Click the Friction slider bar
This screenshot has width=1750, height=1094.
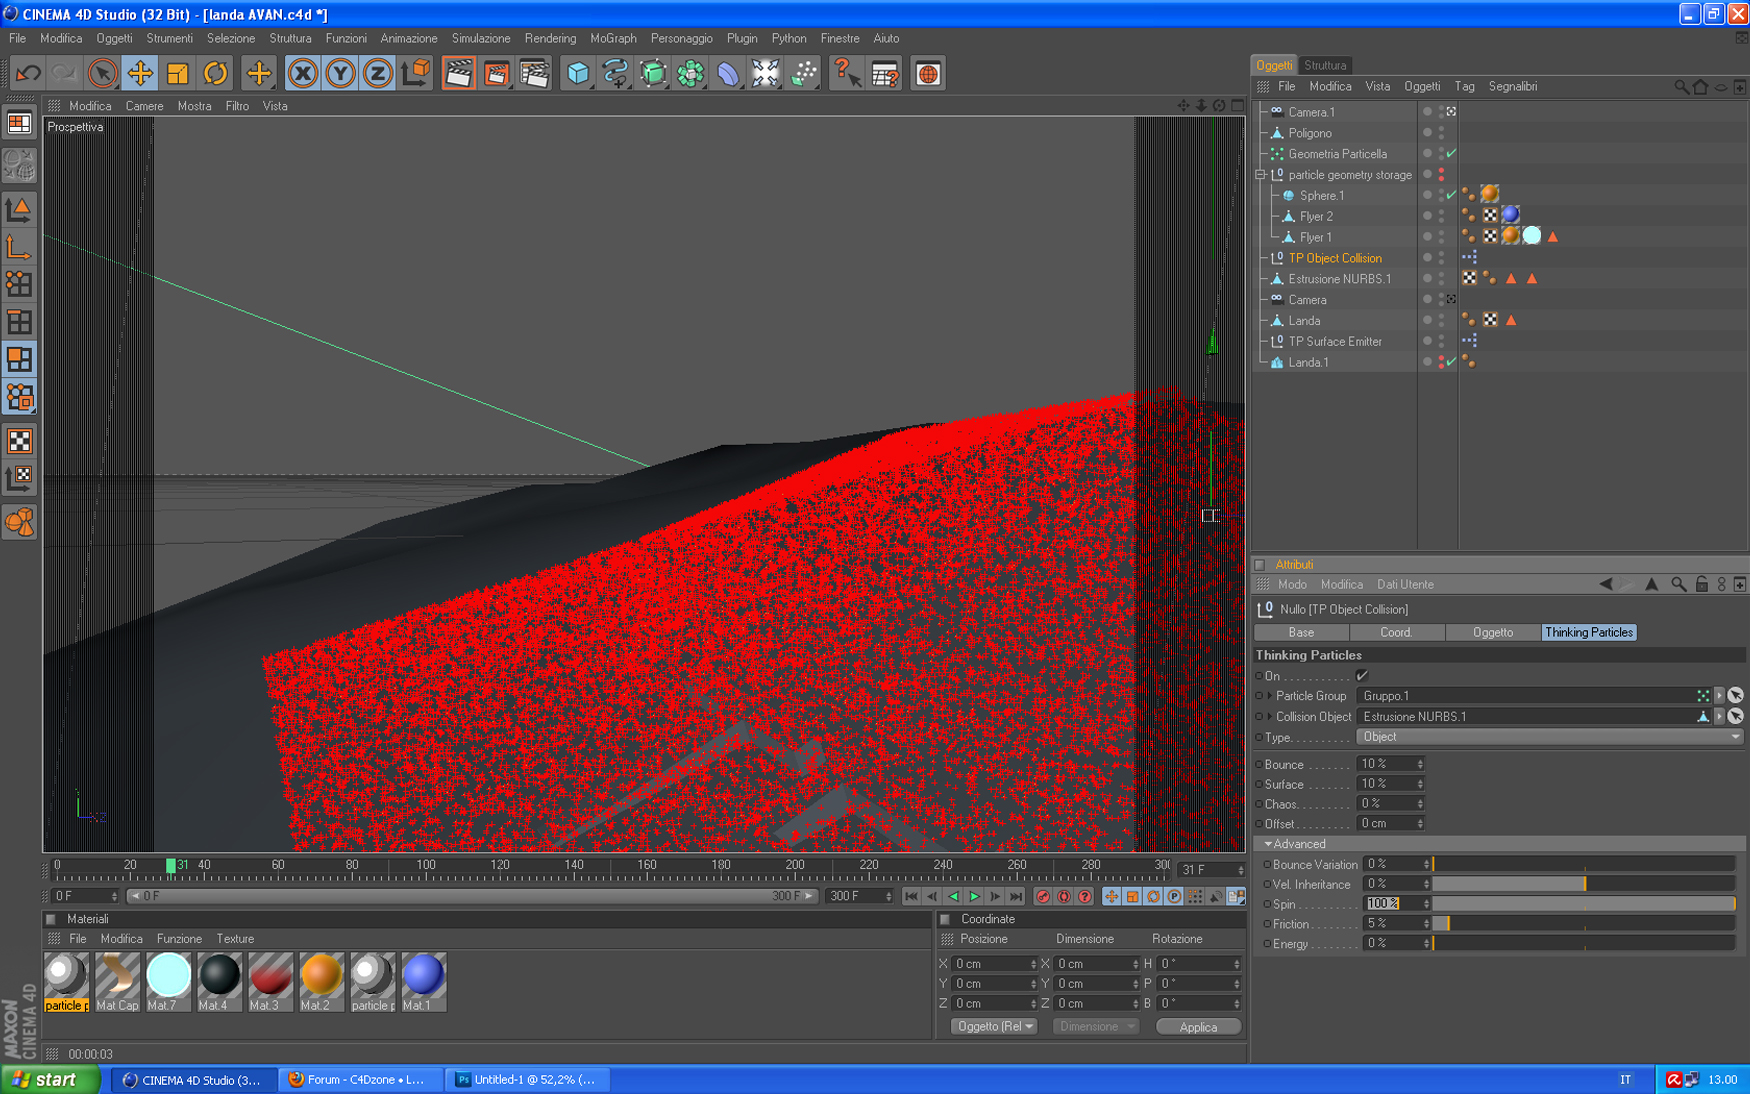click(1584, 924)
